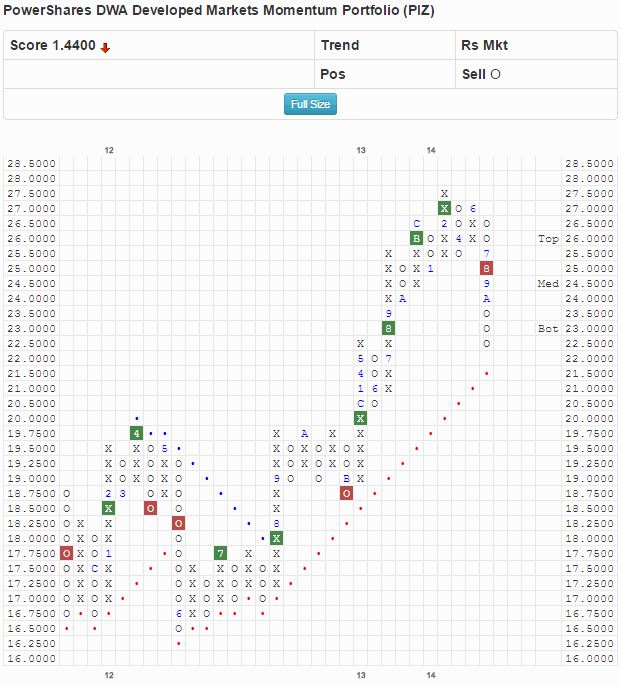Click the Bot label on right axis
Image resolution: width=621 pixels, height=686 pixels.
548,329
